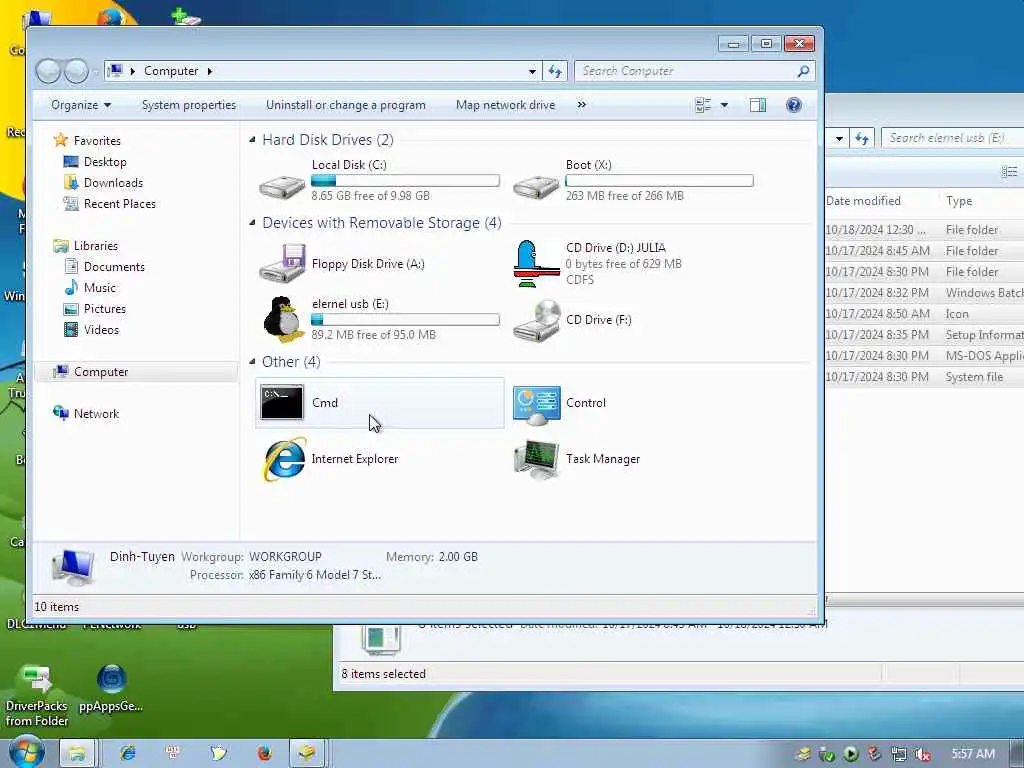Click the elernel usb (E:) usage bar

point(406,319)
